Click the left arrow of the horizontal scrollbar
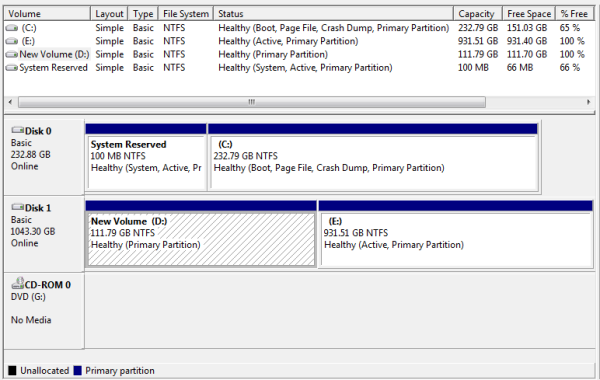This screenshot has width=600, height=380. point(11,102)
